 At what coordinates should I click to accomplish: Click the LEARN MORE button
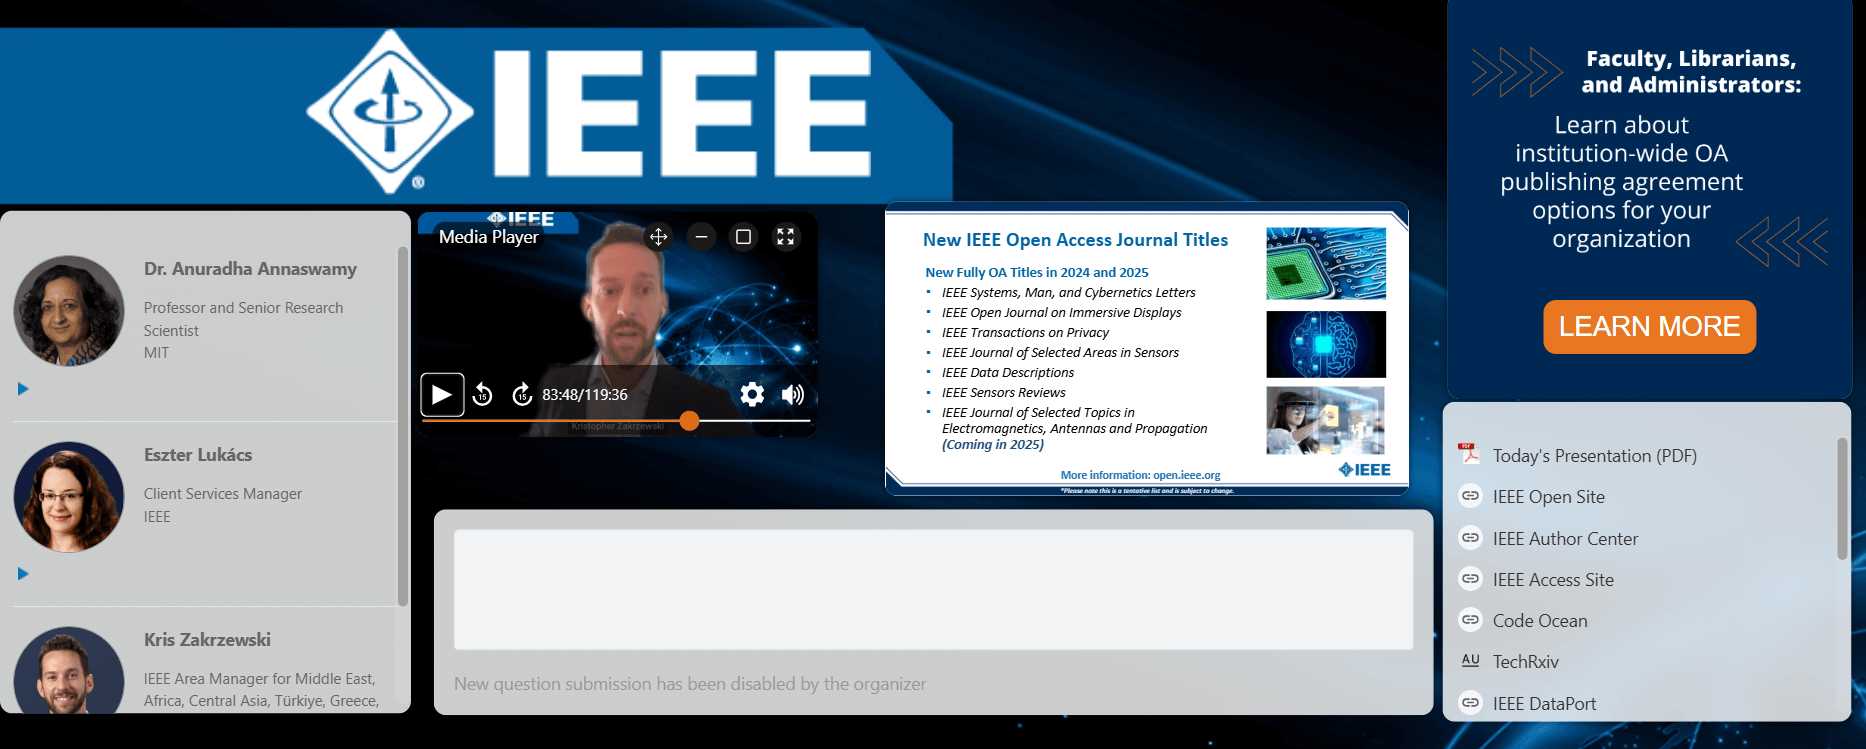pyautogui.click(x=1649, y=327)
